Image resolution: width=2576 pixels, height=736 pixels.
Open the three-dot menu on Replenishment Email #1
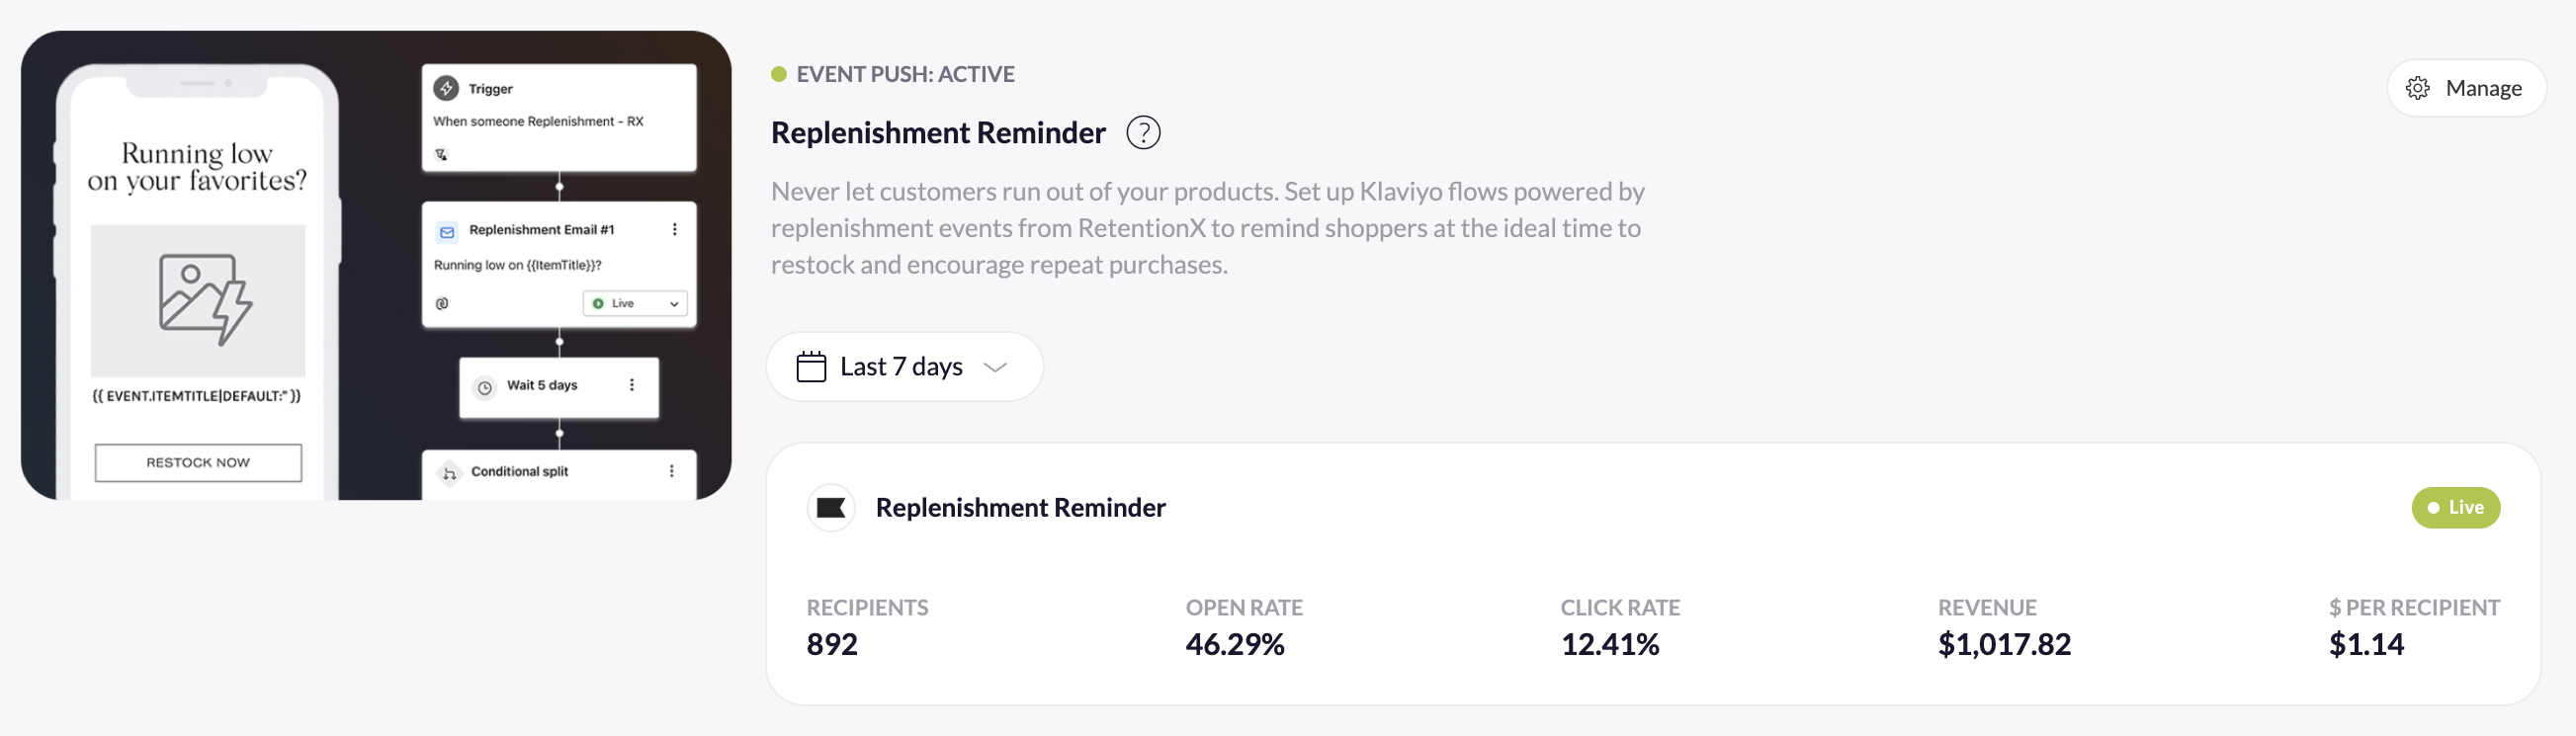point(676,229)
